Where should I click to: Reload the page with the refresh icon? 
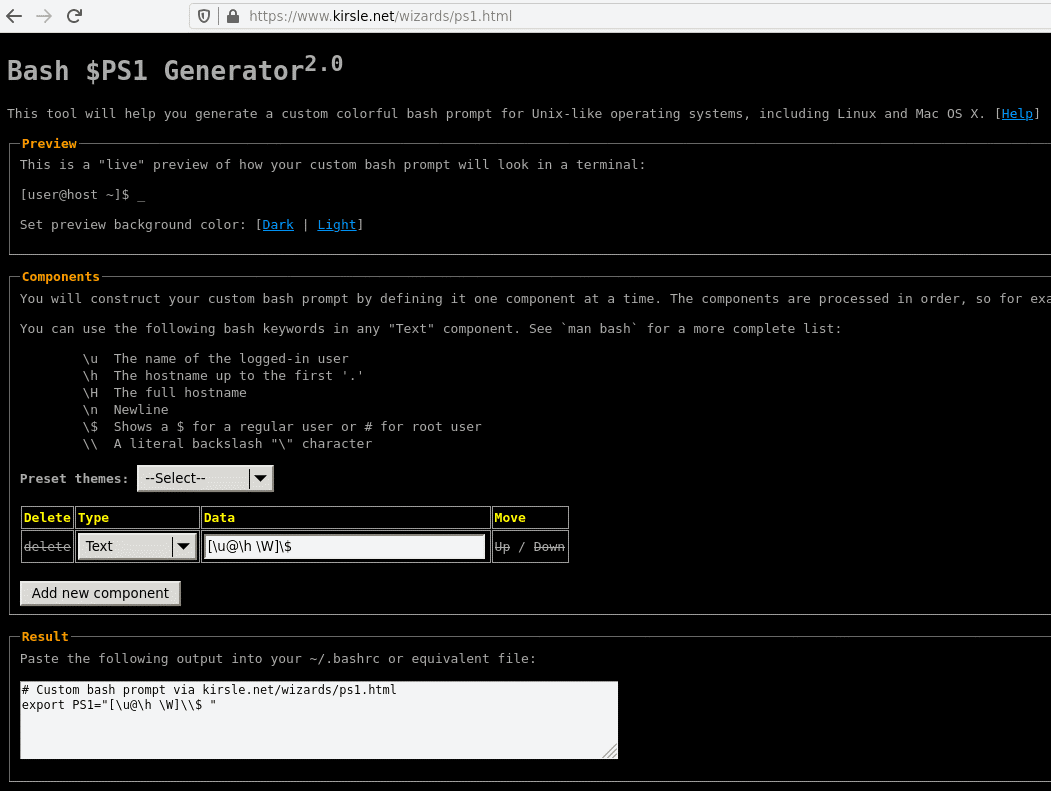pyautogui.click(x=74, y=16)
